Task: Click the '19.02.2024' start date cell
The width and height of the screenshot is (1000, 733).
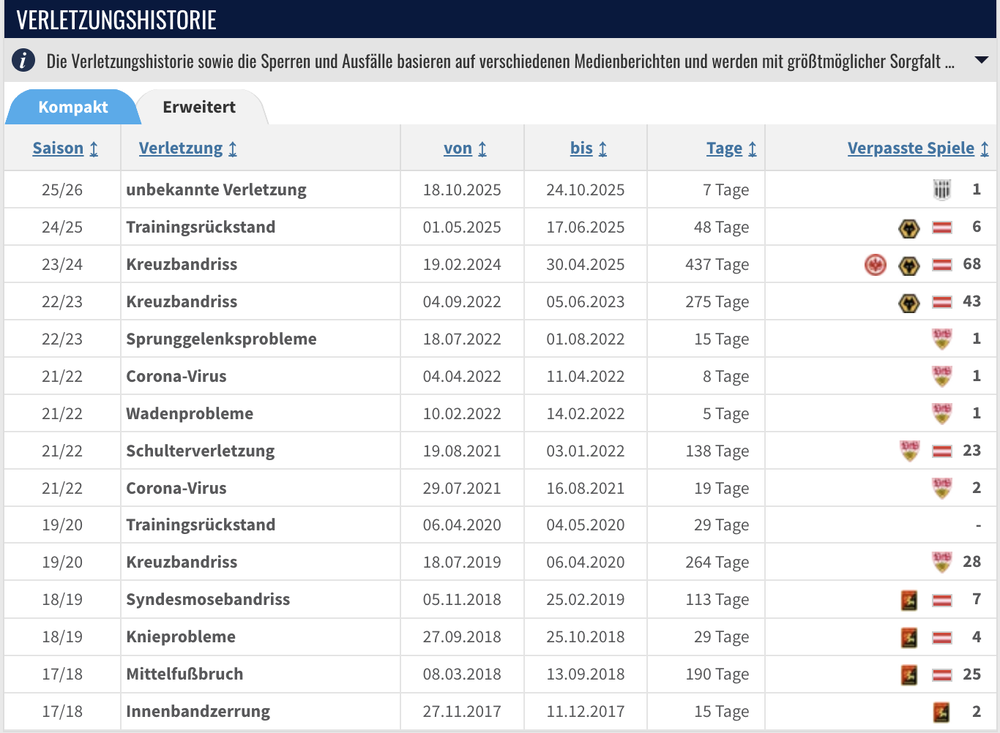Action: click(x=462, y=264)
